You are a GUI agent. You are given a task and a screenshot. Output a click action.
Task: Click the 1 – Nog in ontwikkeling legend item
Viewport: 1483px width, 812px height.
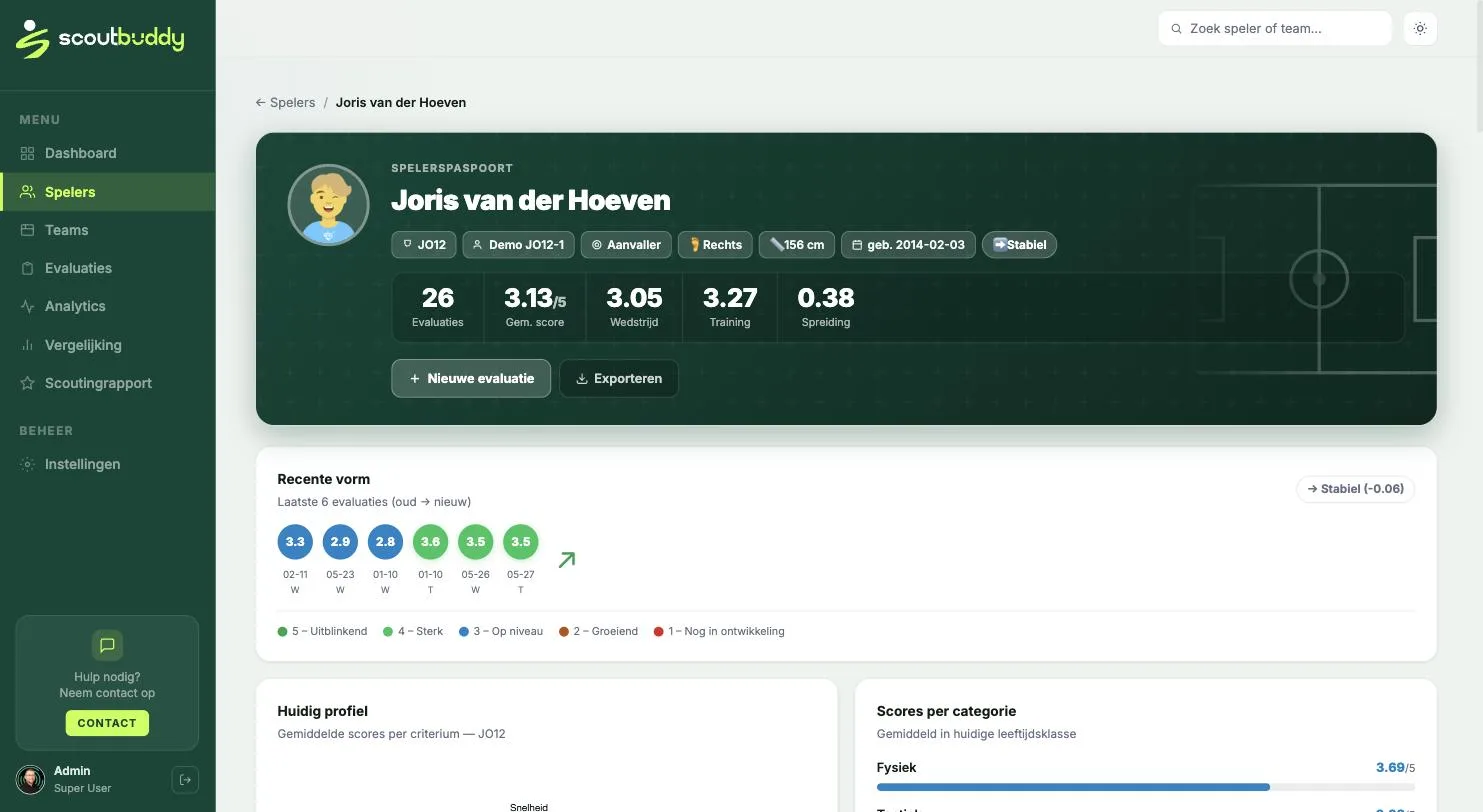[x=719, y=632]
